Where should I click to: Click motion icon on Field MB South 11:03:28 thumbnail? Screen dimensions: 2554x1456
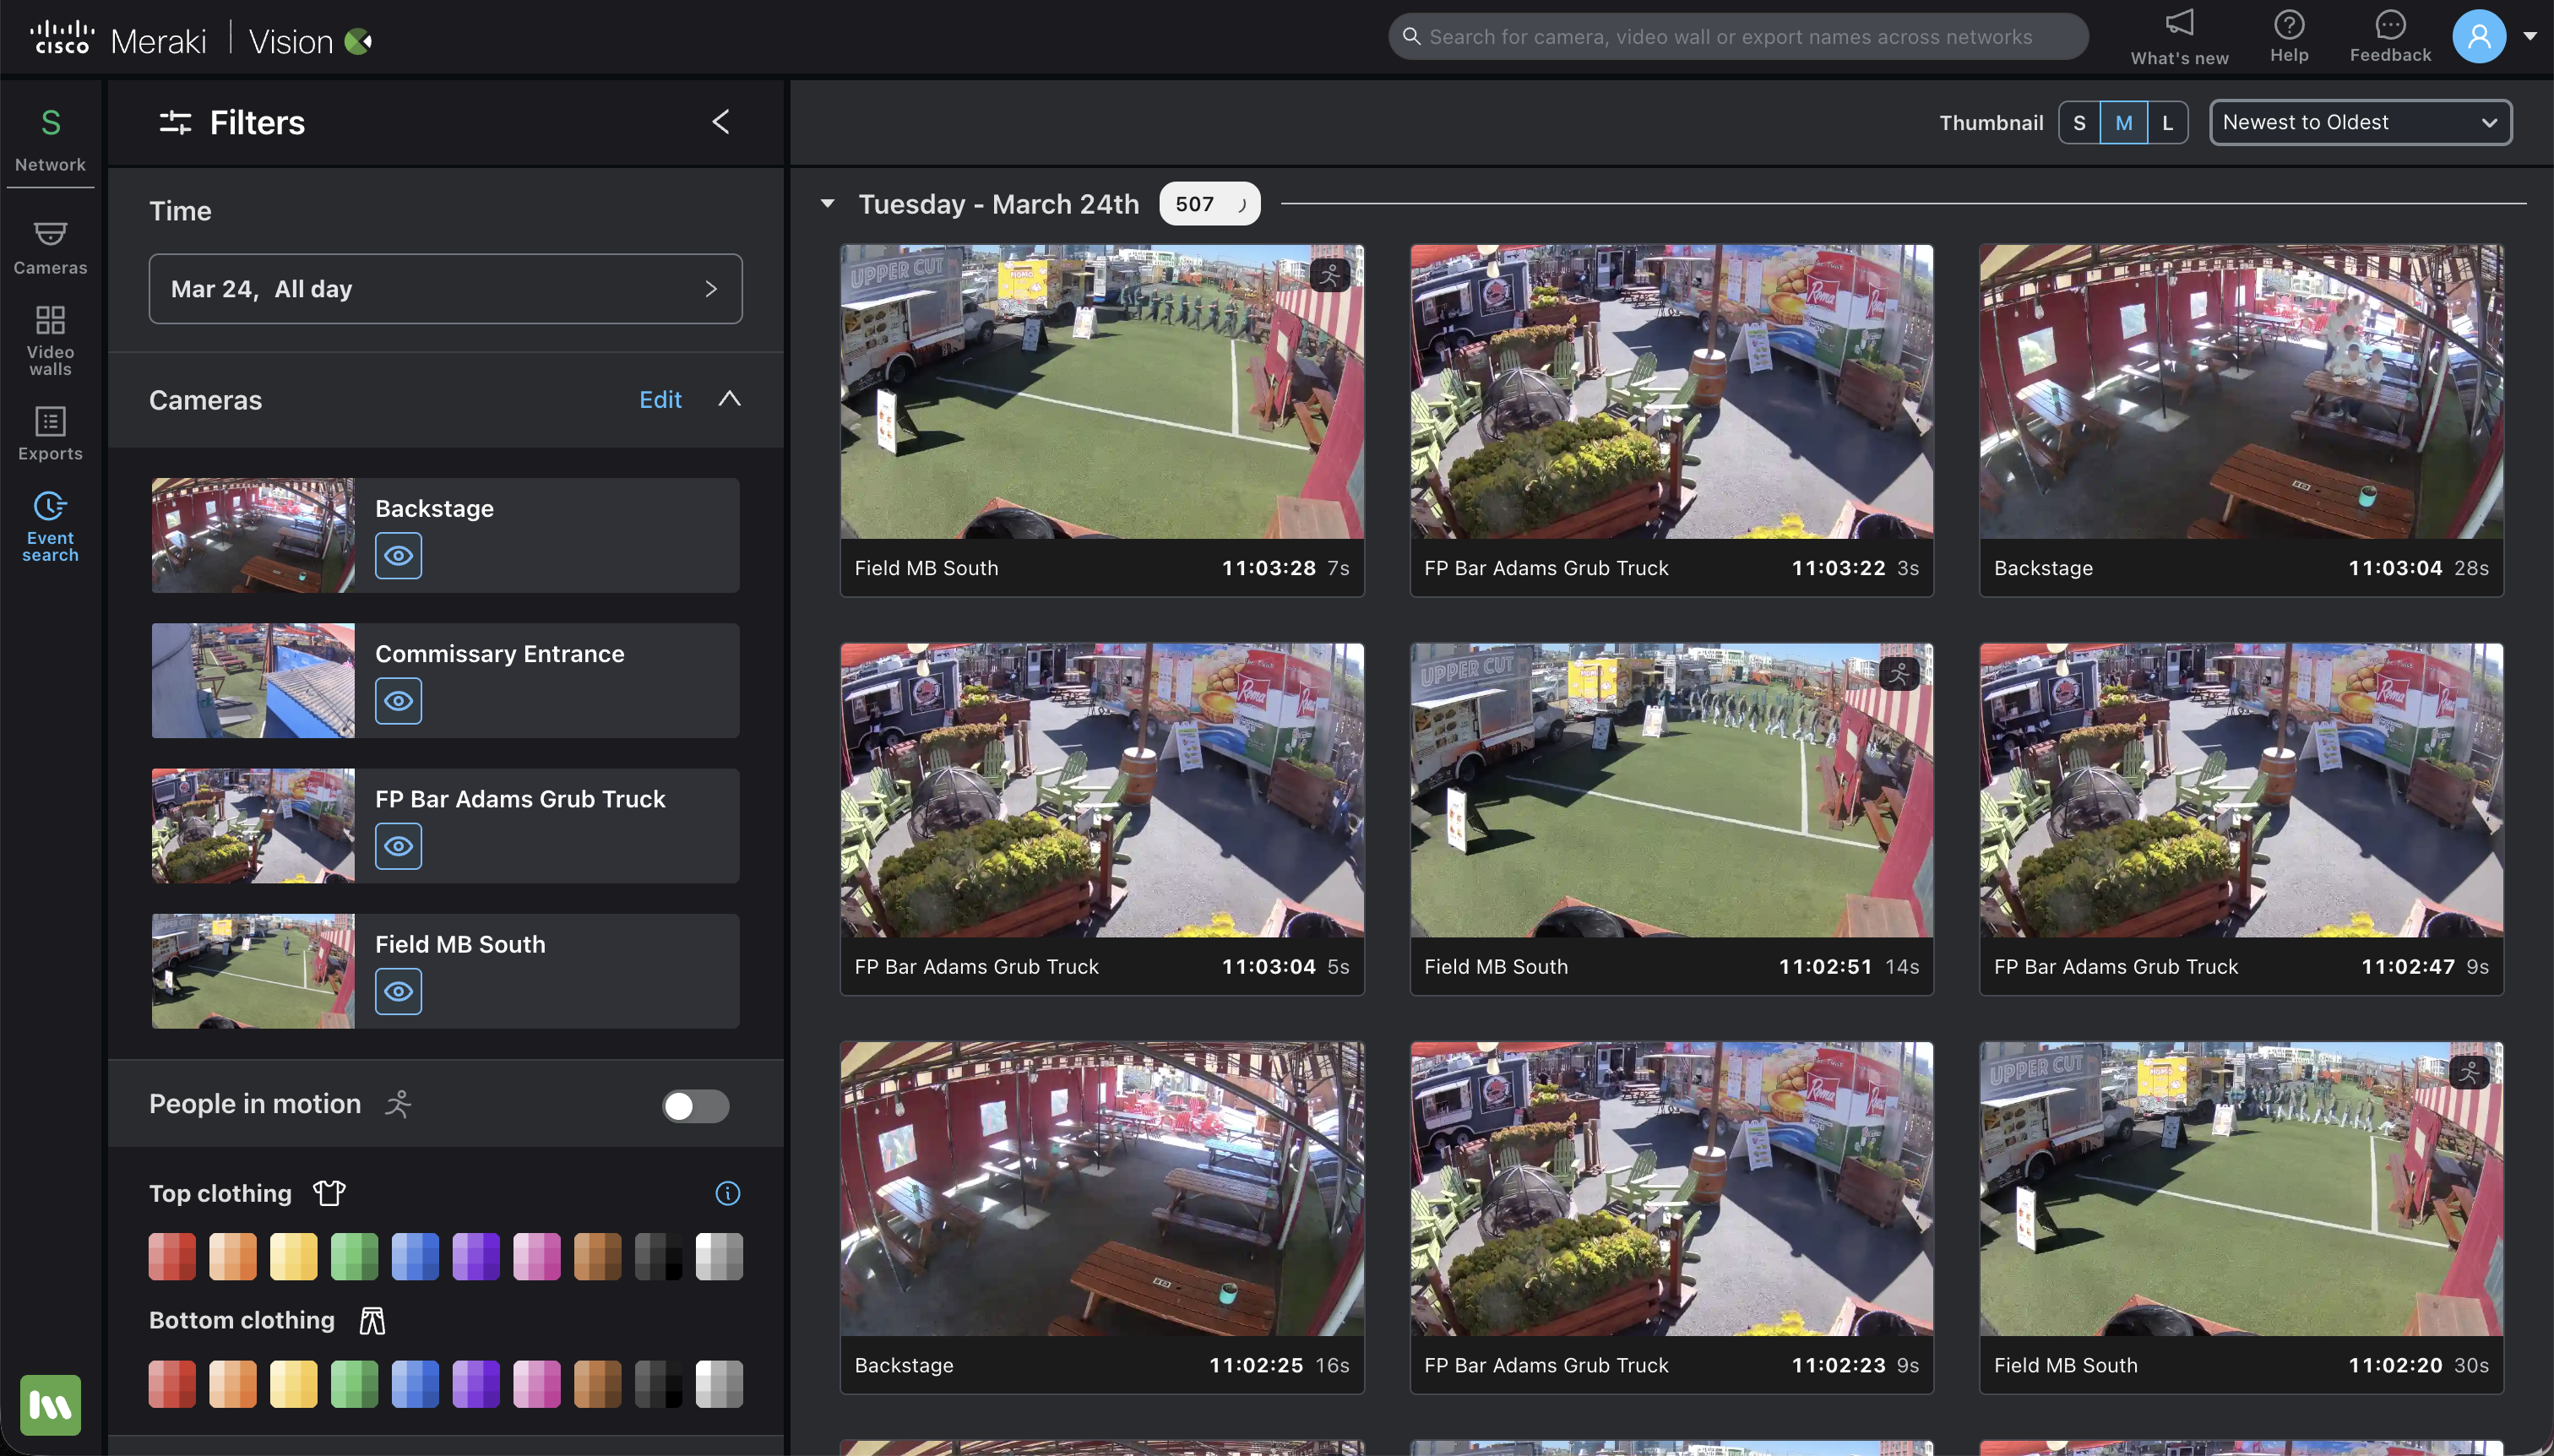[x=1330, y=275]
